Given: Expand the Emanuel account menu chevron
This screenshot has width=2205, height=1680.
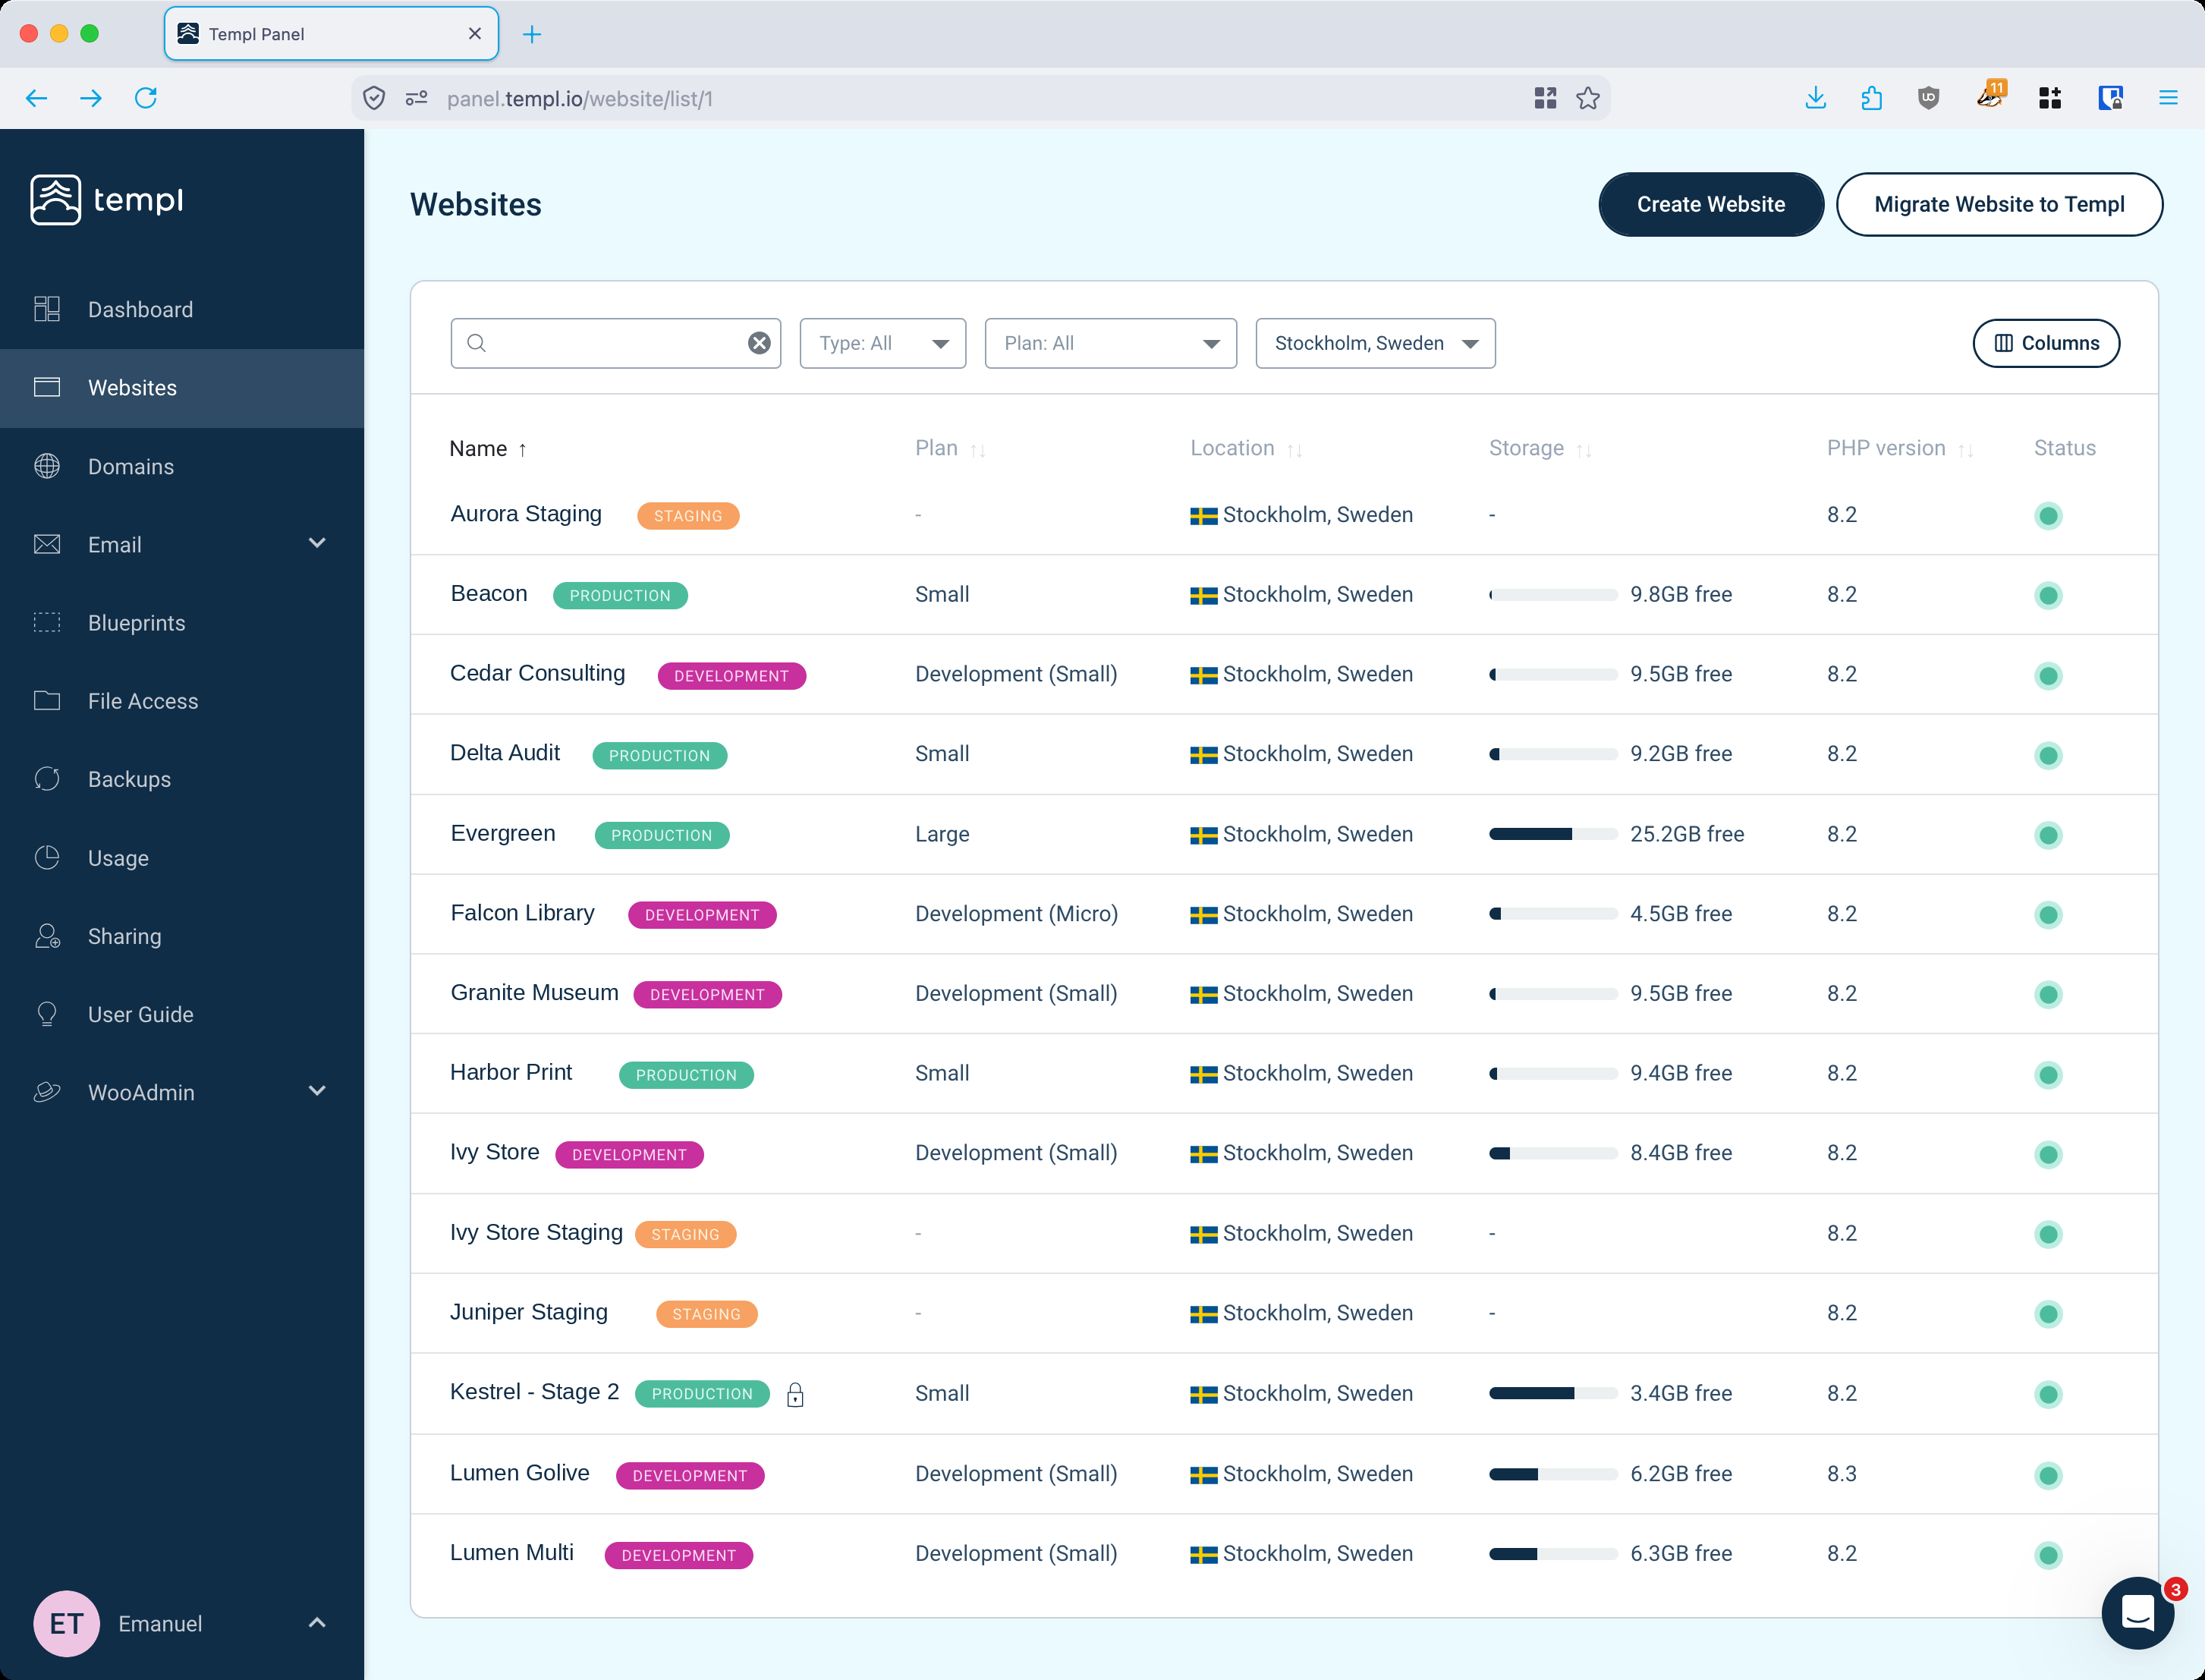Looking at the screenshot, I should tap(317, 1623).
